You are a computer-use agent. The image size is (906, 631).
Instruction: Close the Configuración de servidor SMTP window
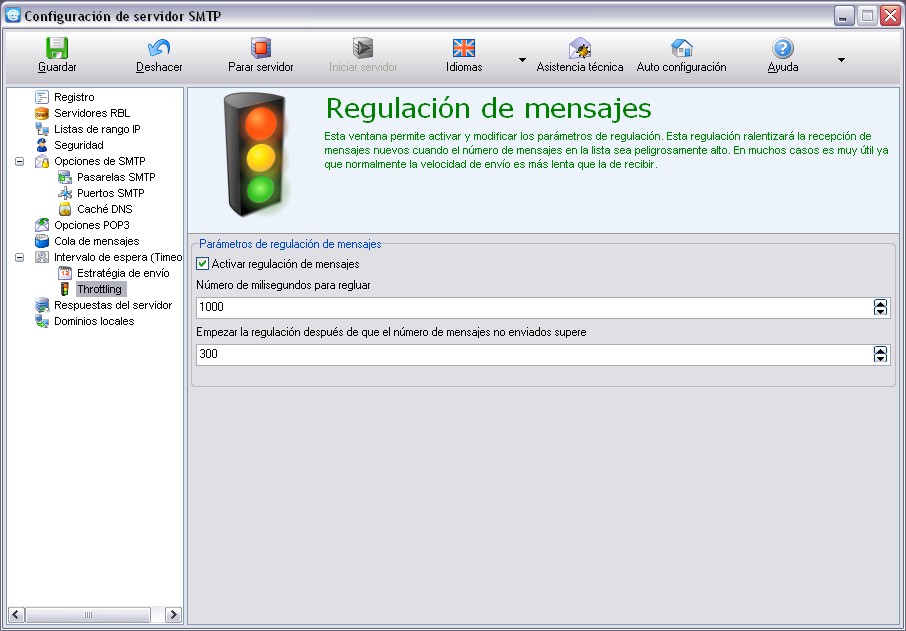point(890,16)
